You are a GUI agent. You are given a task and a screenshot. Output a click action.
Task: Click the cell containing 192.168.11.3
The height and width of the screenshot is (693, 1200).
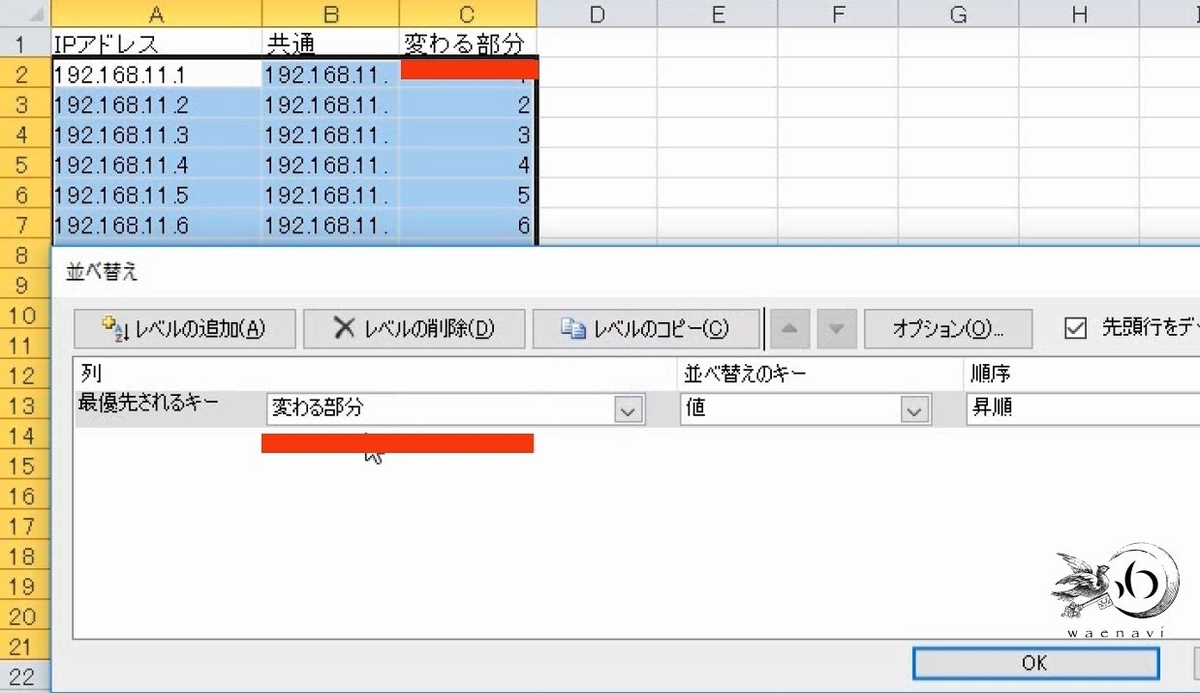click(156, 134)
